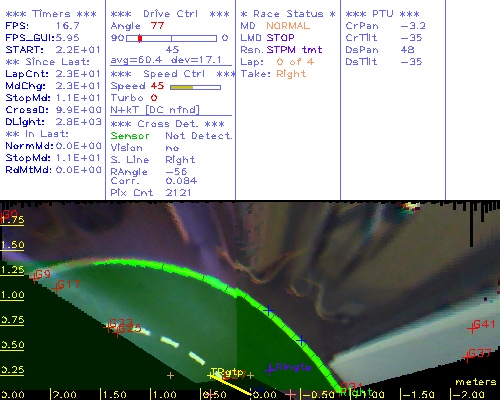
Task: Select the purple STOP value beside LMD
Action: (280, 38)
